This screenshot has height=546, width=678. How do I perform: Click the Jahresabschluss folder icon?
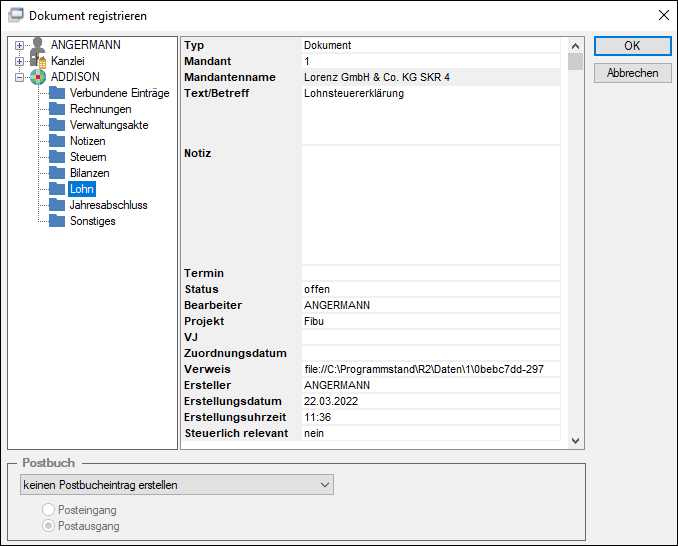coord(57,205)
